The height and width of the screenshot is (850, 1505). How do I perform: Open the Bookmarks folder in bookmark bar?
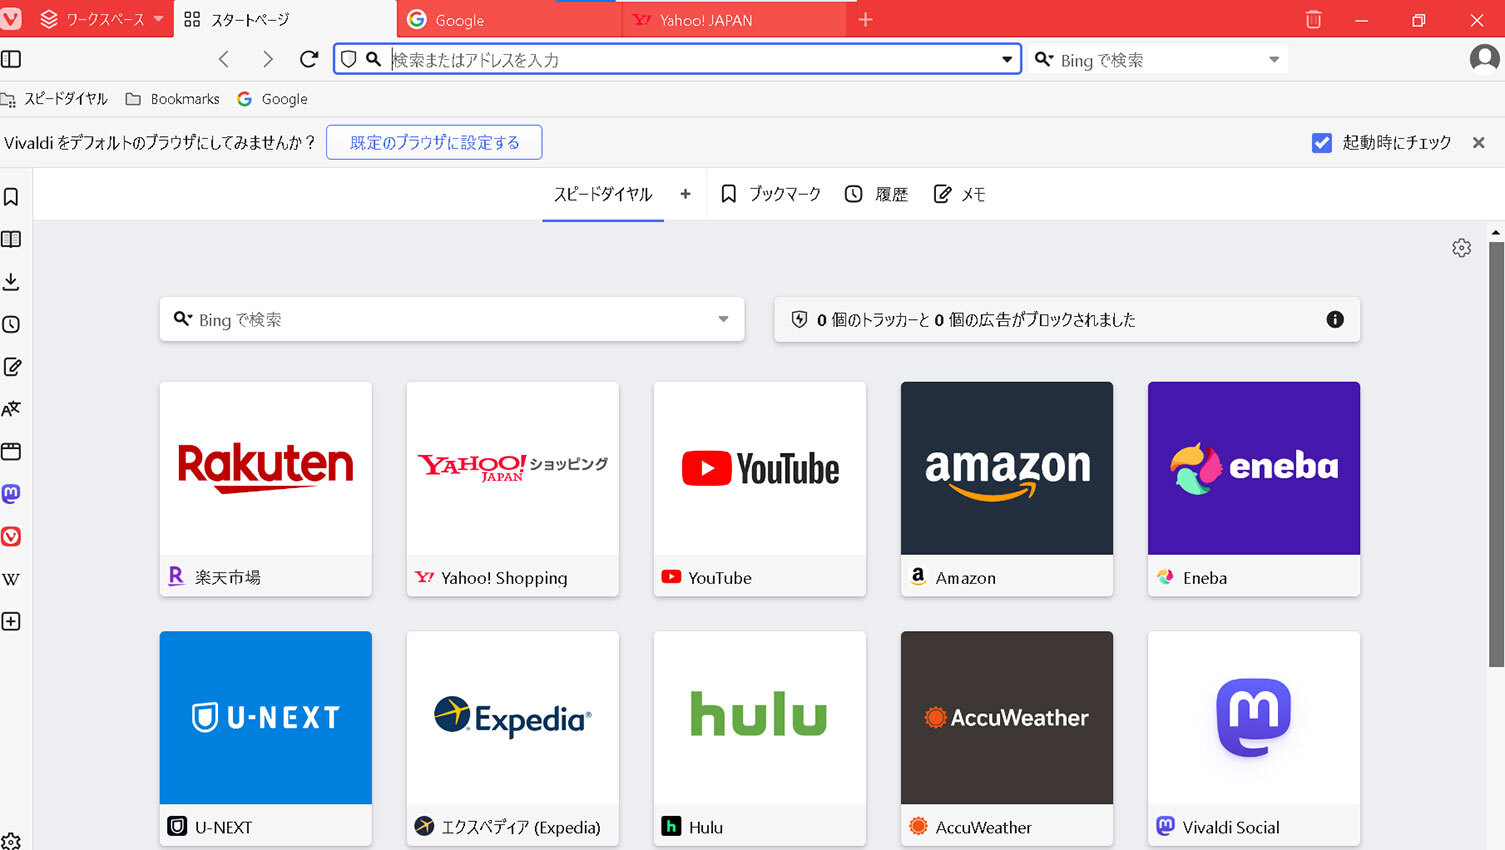(172, 99)
